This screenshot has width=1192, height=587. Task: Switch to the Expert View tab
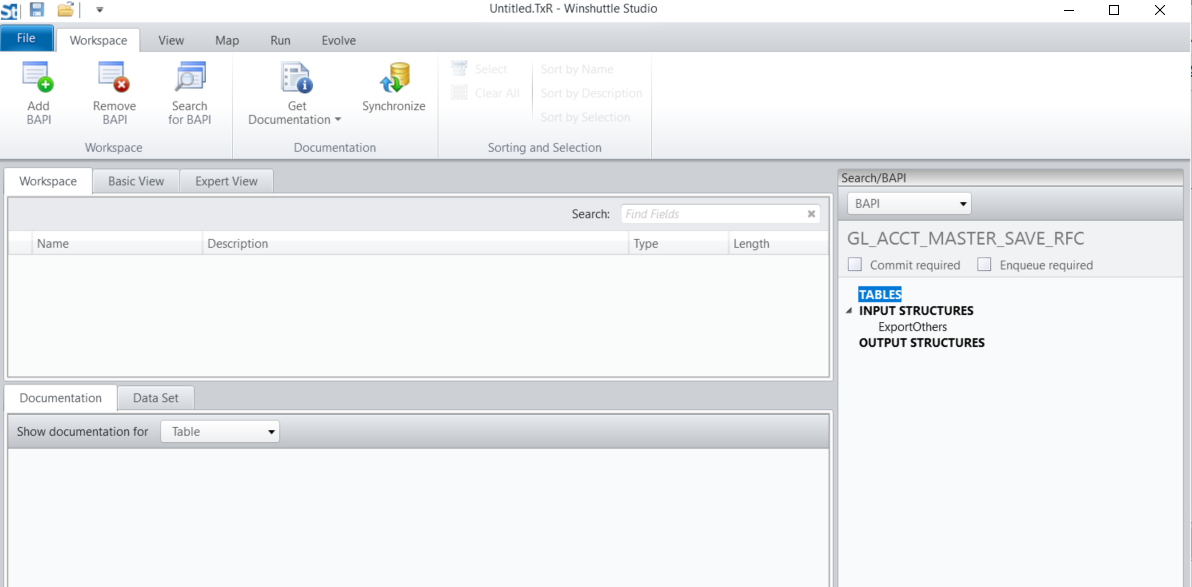227,181
